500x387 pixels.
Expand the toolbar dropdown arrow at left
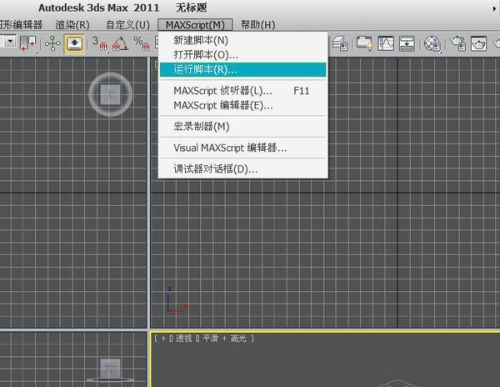coord(10,41)
